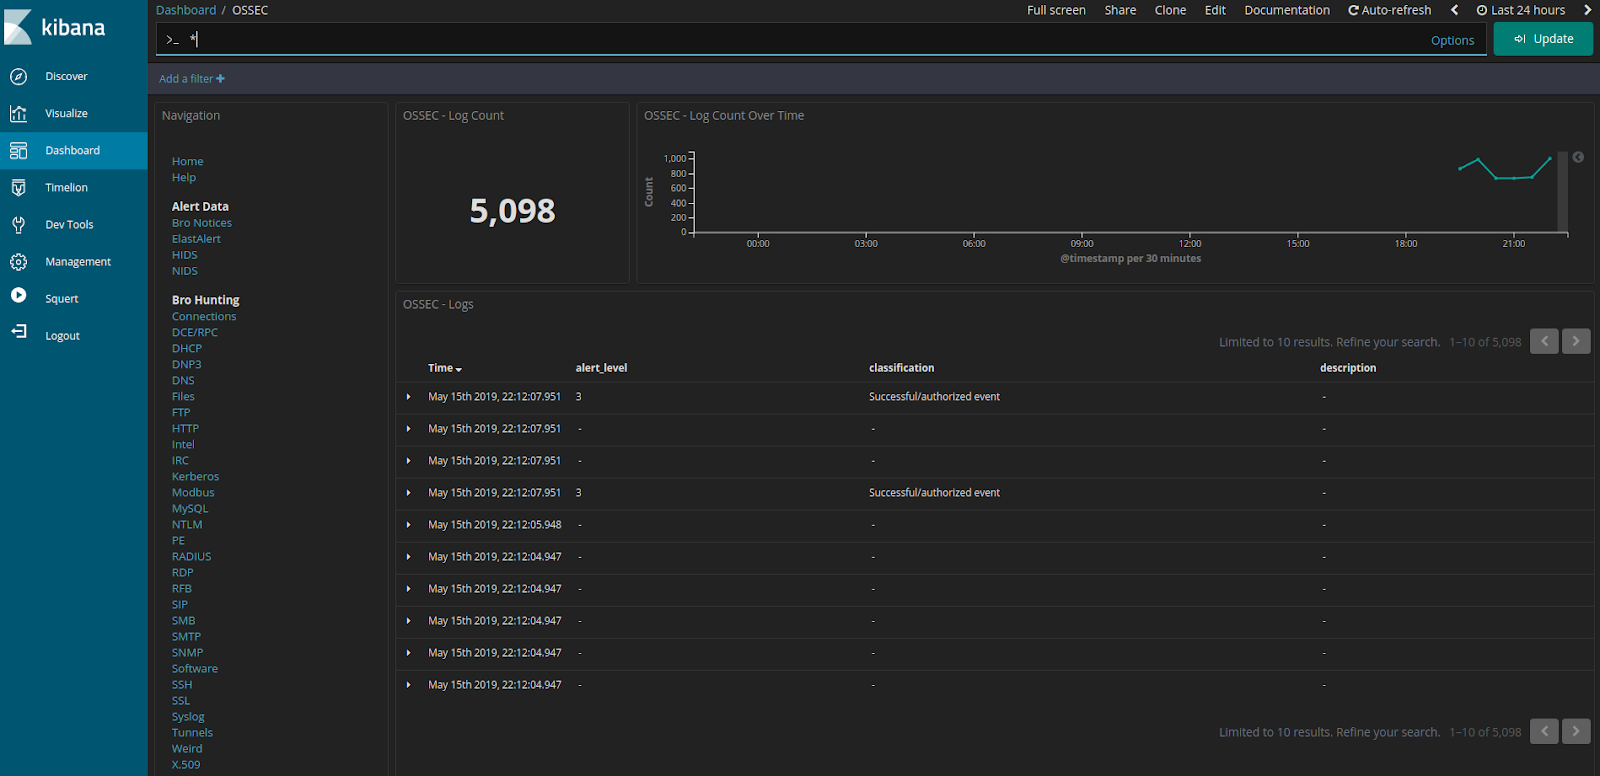1600x776 pixels.
Task: Open Kerberos hunting link
Action: 195,476
